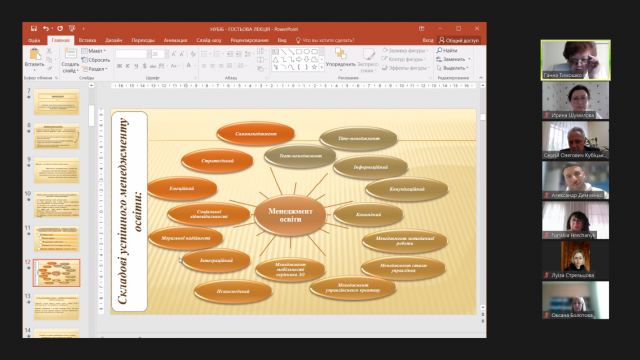Open the Слайд-шоу tab
Viewport: 640px width, 360px height.
coord(209,40)
